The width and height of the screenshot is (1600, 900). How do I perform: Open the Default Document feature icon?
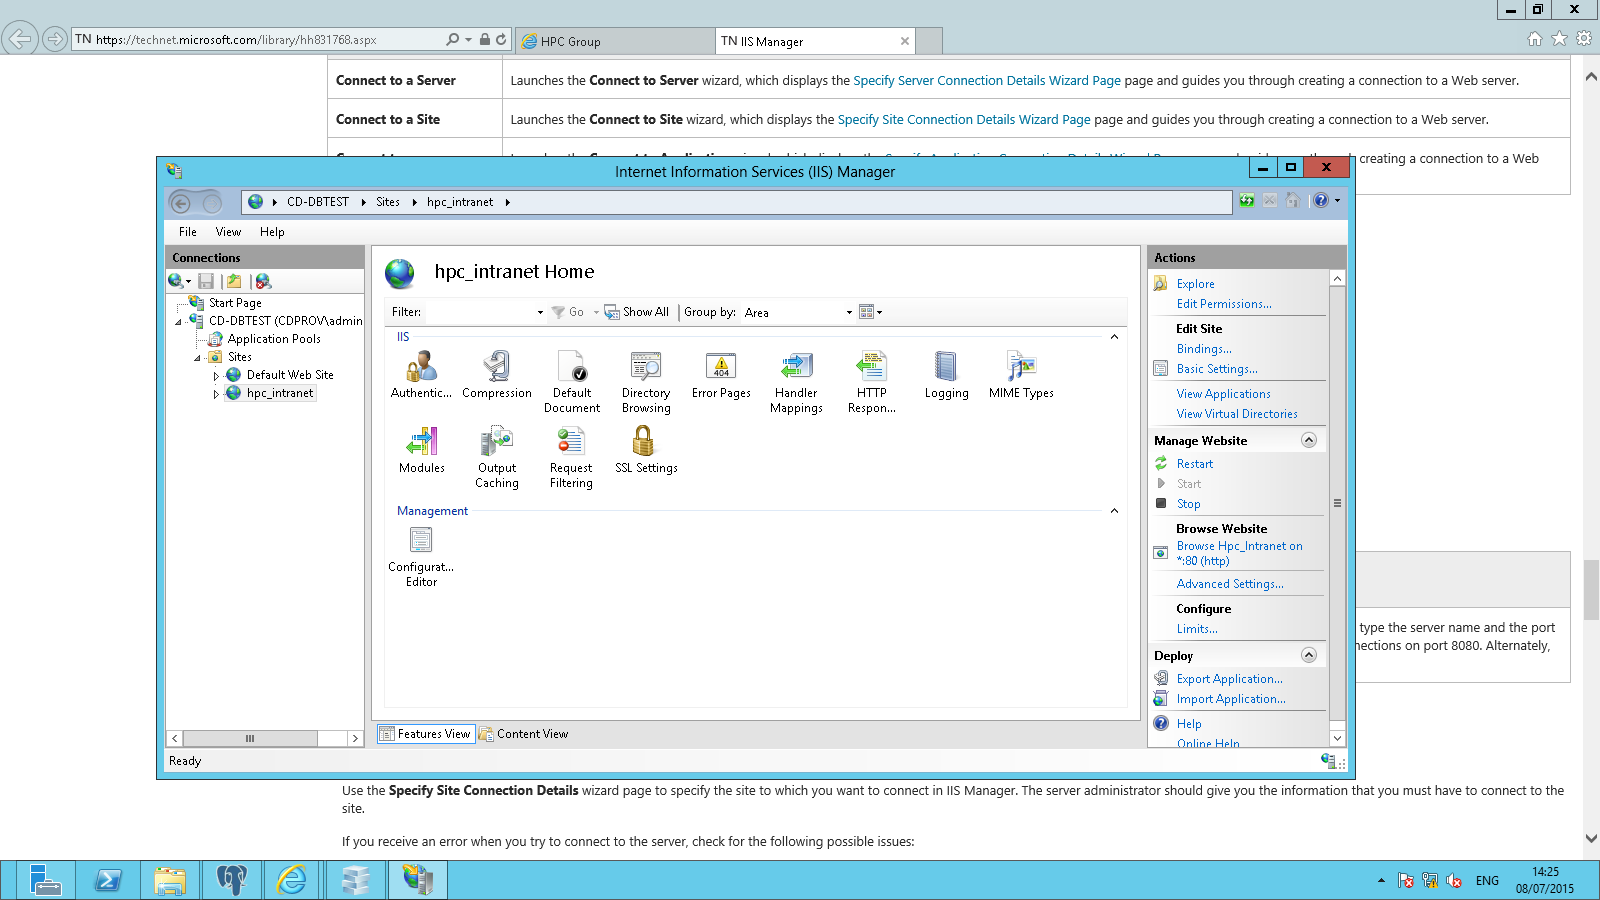[572, 382]
